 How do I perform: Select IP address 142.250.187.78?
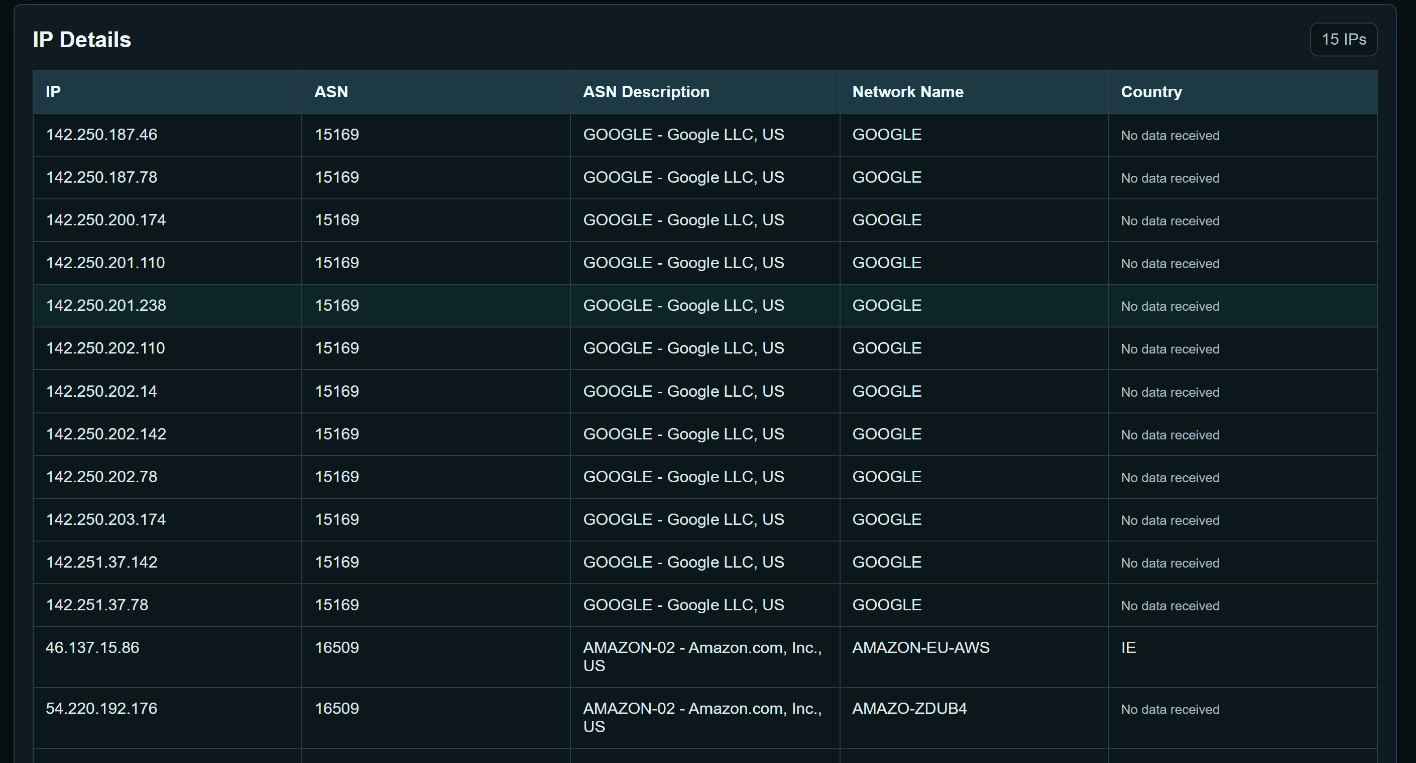tap(101, 178)
